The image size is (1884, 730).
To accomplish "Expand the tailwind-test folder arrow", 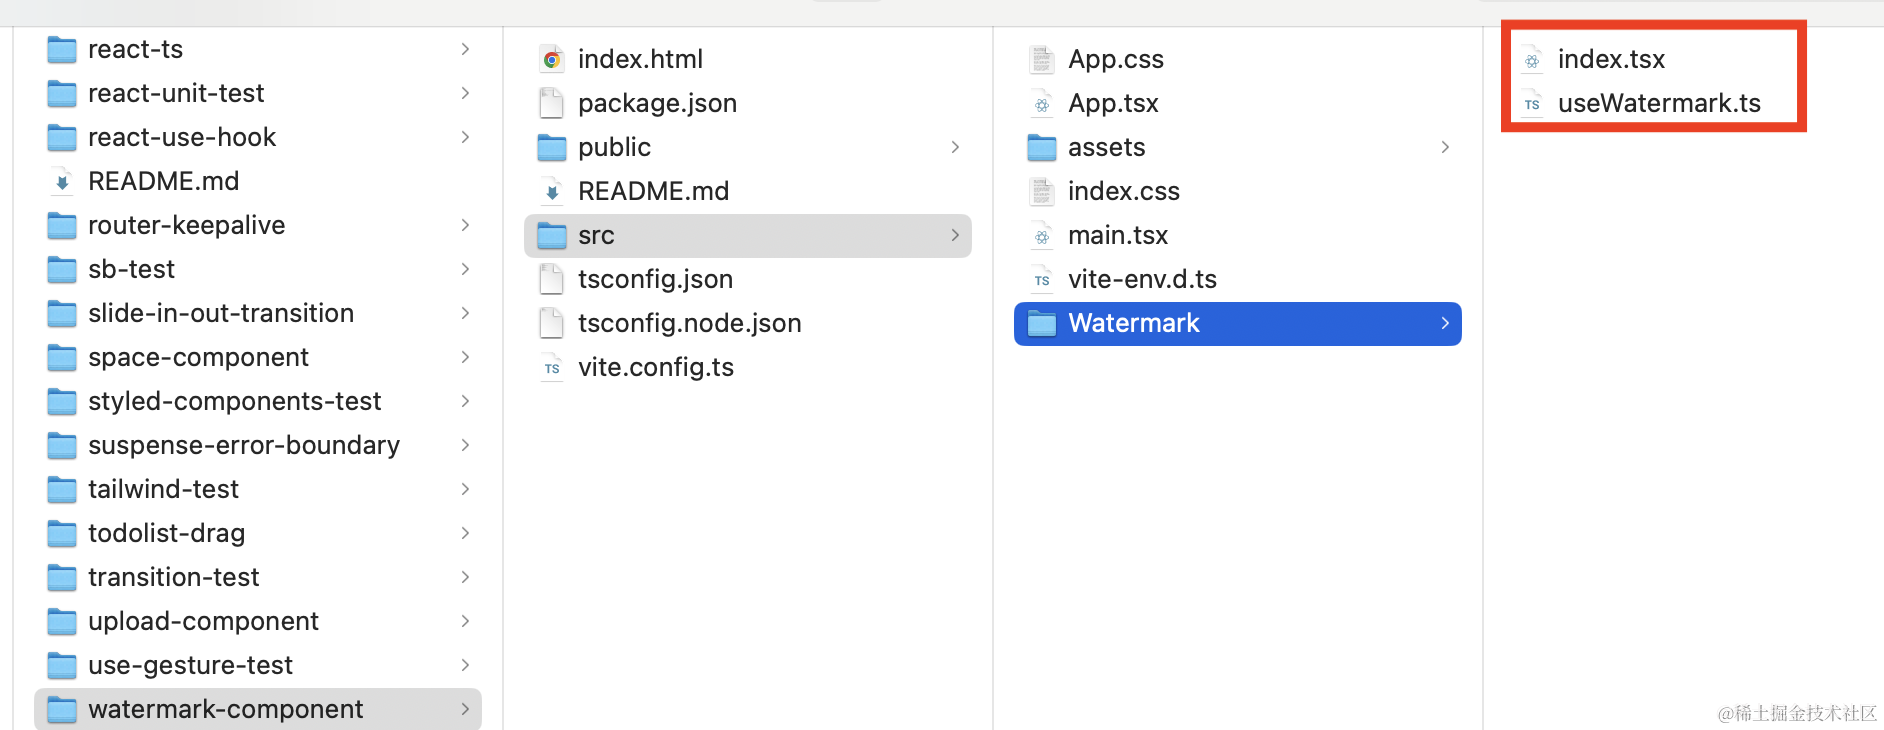I will coord(465,489).
